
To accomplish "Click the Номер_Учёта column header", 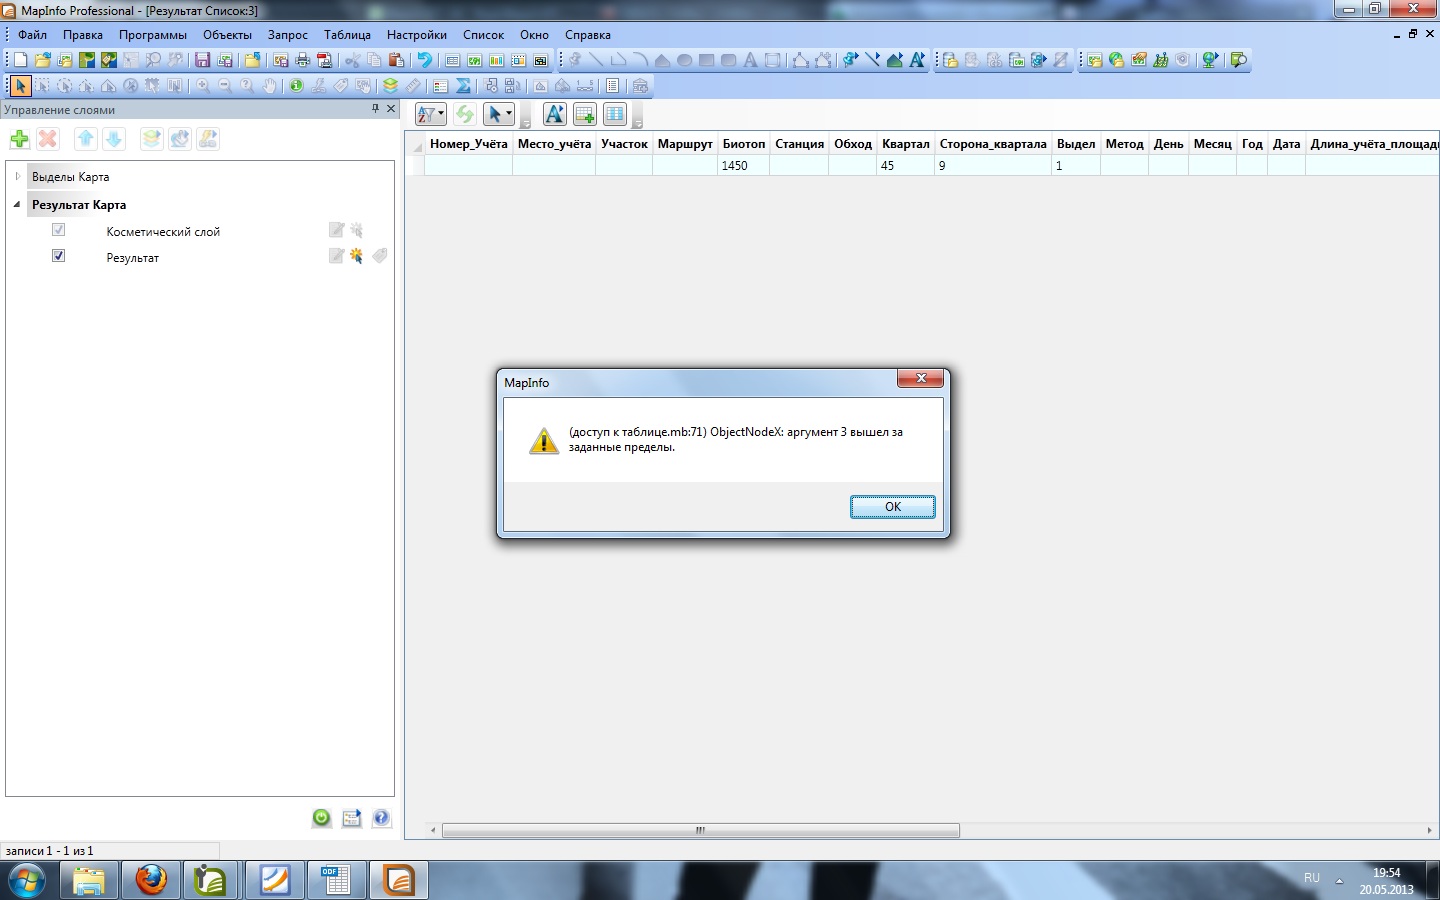I will [469, 144].
